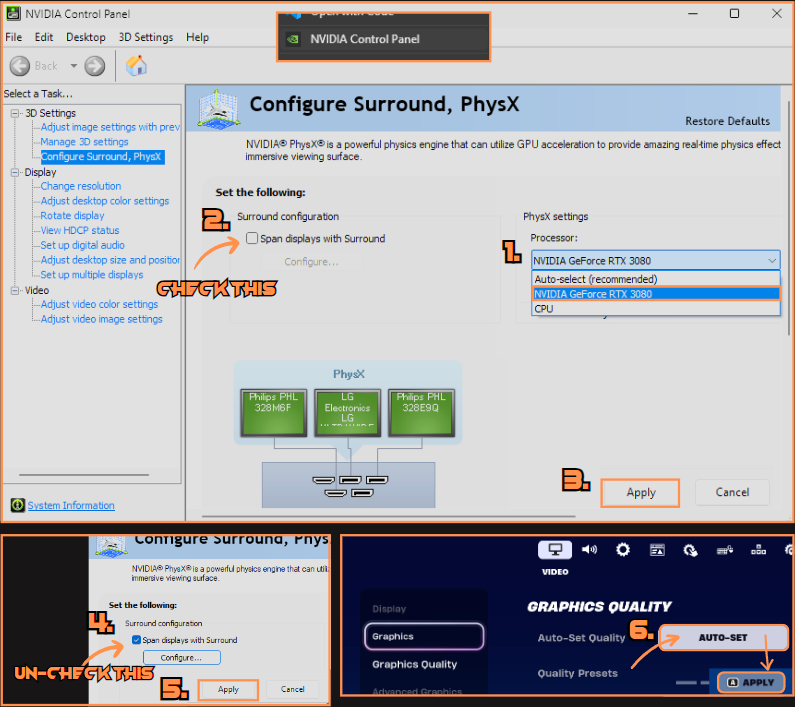
Task: Open Change resolution
Action: 81,186
